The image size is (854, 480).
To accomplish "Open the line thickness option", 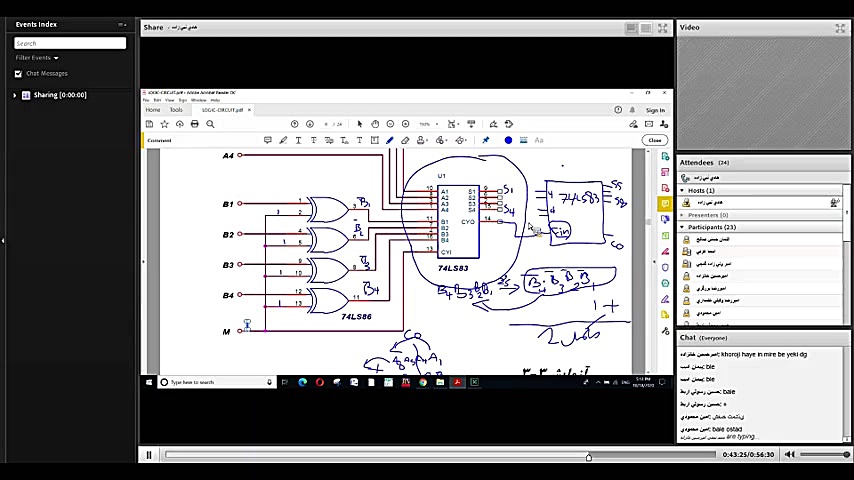I will (523, 141).
